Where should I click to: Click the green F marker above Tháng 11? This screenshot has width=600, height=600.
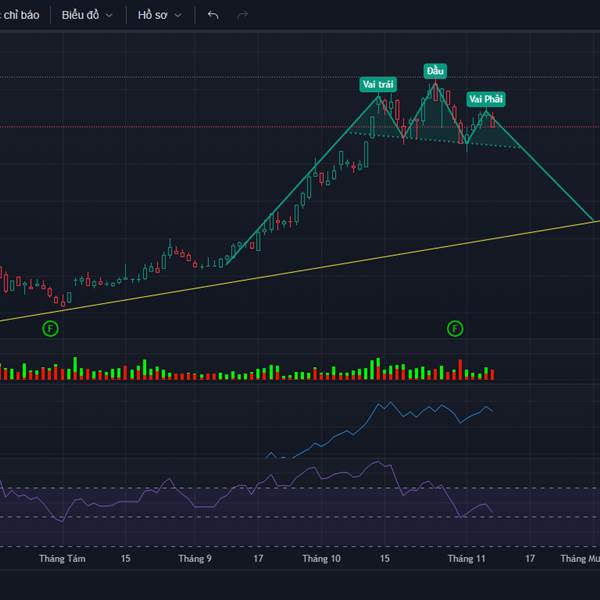pyautogui.click(x=455, y=328)
